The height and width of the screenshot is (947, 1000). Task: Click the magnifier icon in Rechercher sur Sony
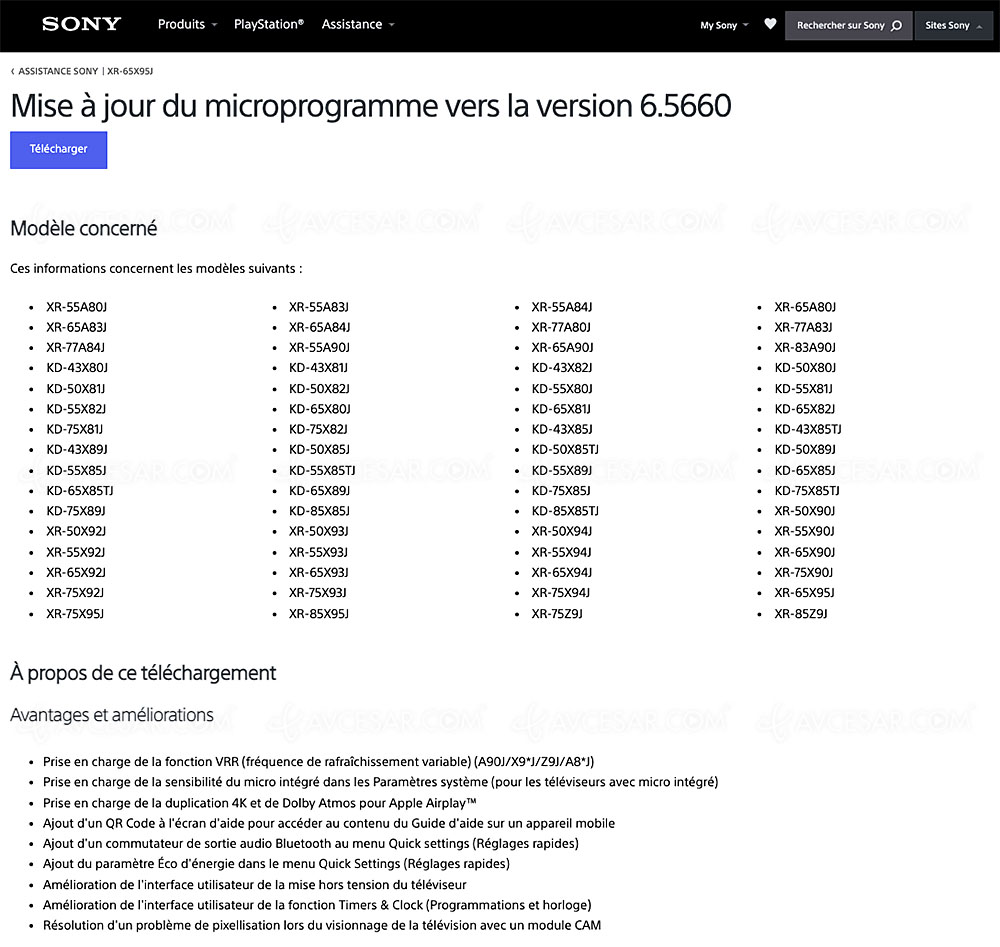point(896,26)
